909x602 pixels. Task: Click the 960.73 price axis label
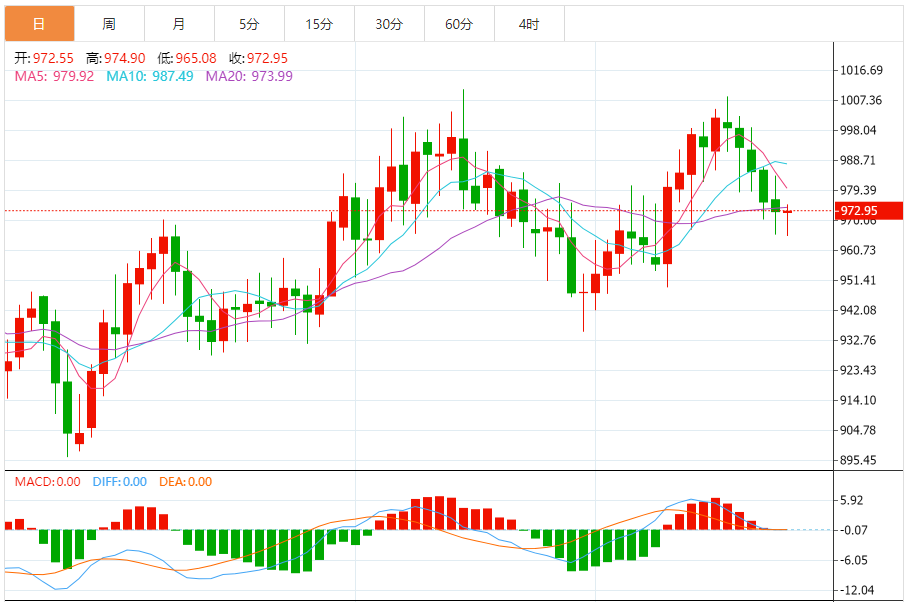pos(859,250)
